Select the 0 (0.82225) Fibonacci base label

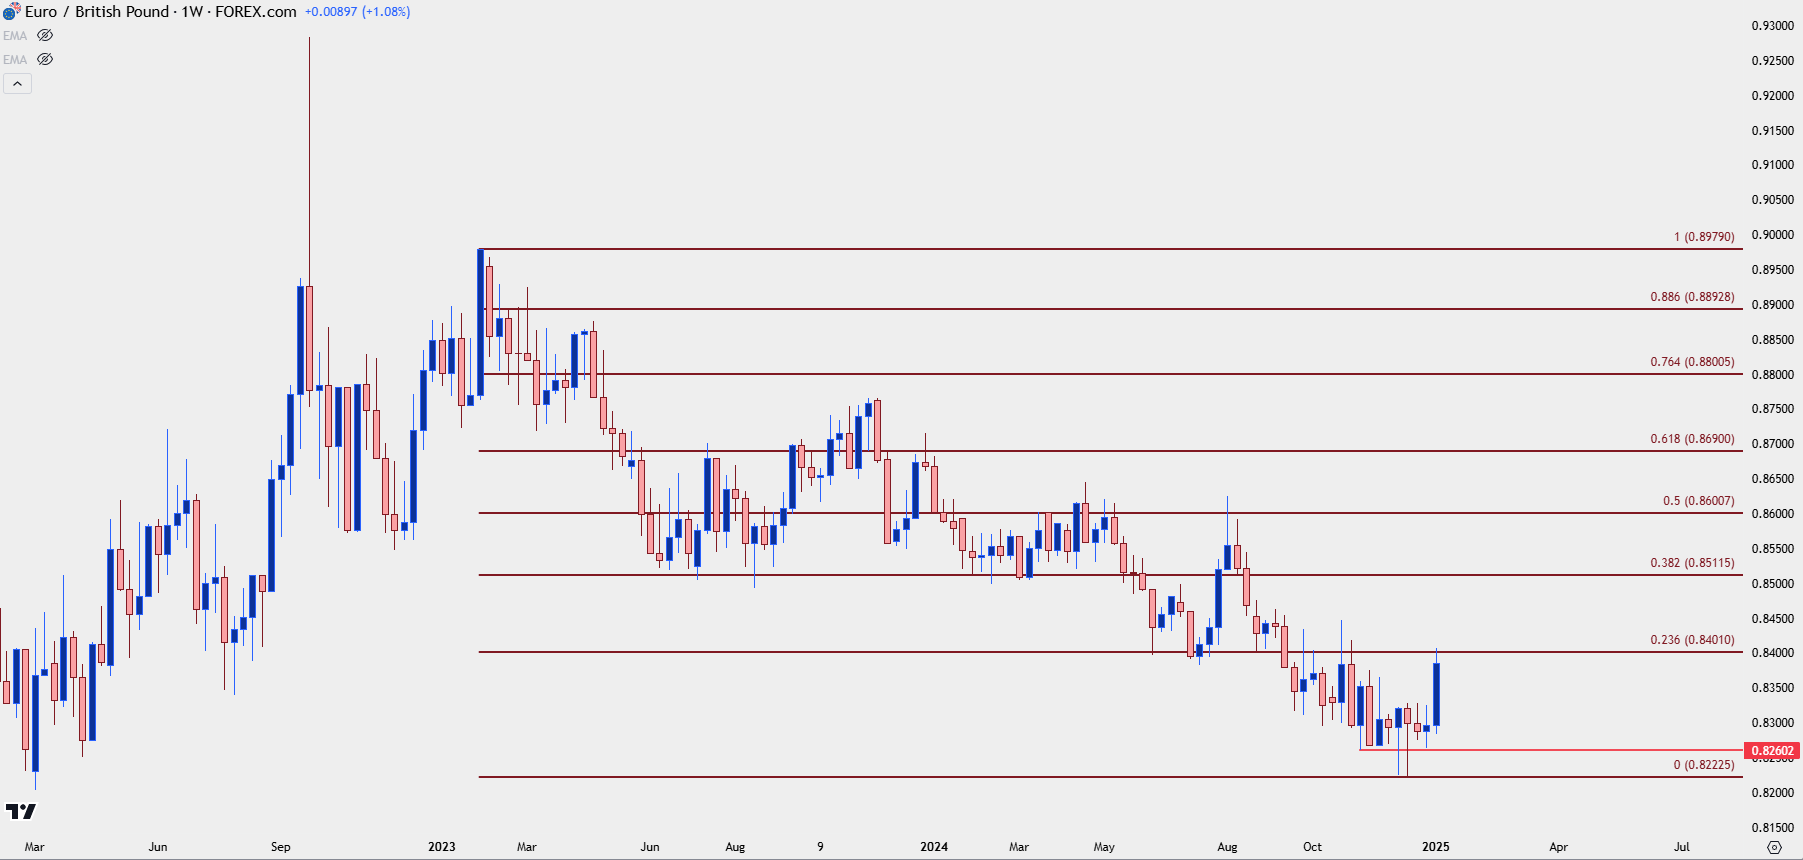[x=1704, y=765]
